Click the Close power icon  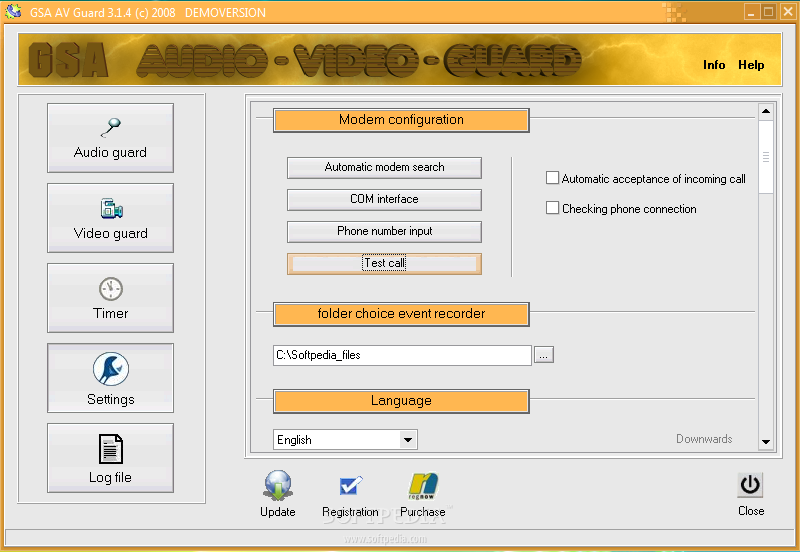750,485
